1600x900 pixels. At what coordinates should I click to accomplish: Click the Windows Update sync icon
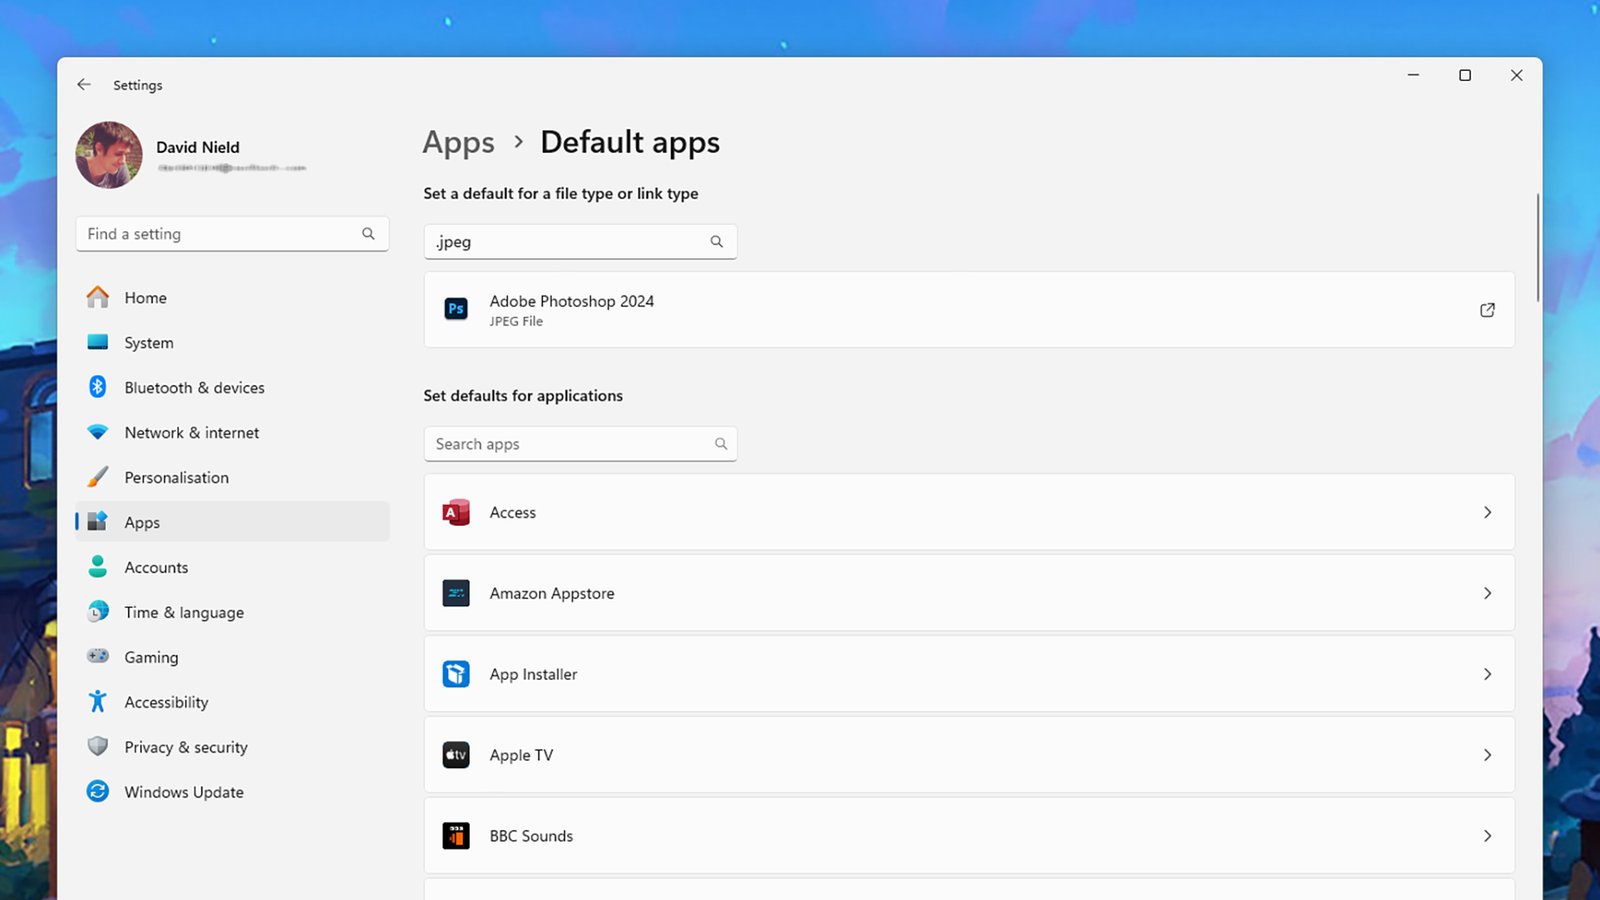pyautogui.click(x=98, y=791)
